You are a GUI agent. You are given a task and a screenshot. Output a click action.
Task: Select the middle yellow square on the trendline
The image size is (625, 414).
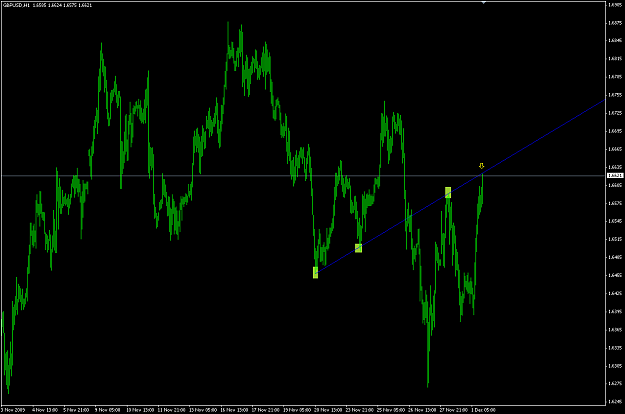tap(358, 248)
